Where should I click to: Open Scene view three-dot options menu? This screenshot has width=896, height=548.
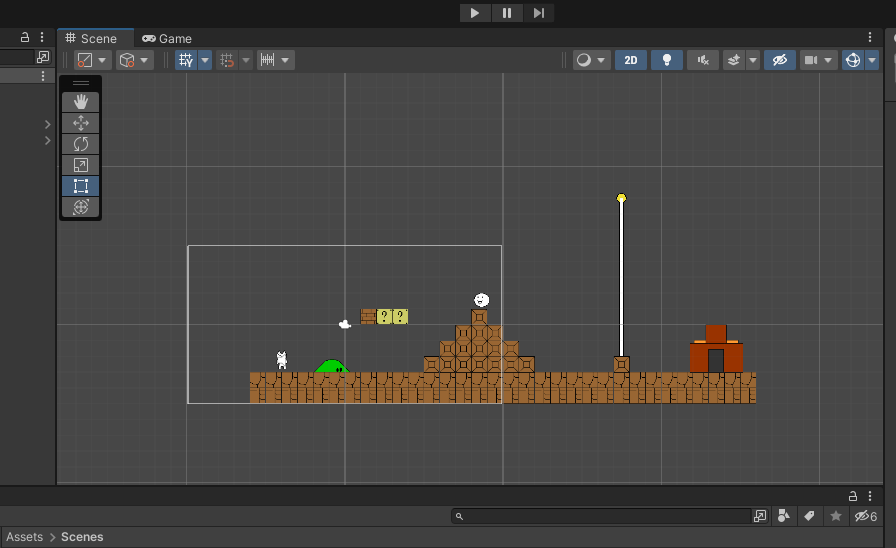(870, 37)
